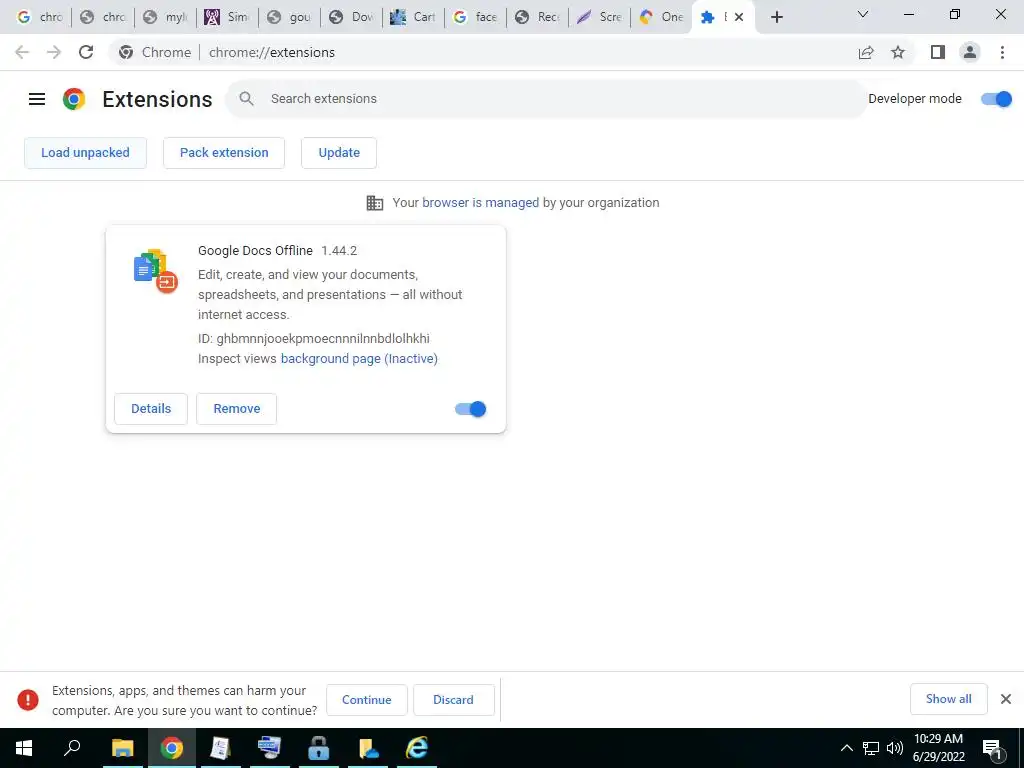
Task: Switch to the Scre tab
Action: point(599,17)
